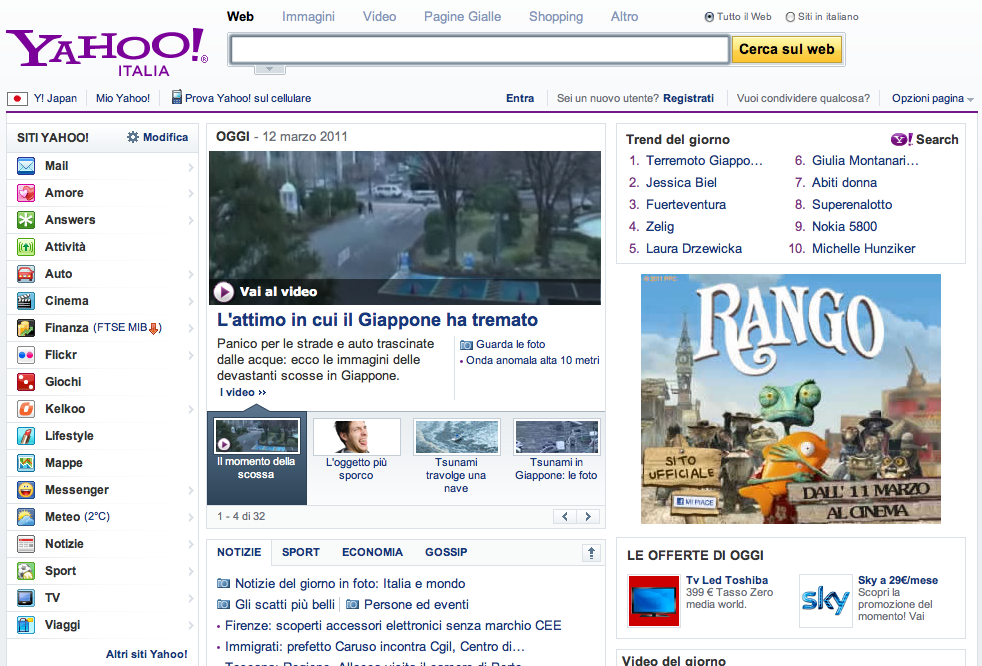Click inside the web search field
Image resolution: width=982 pixels, height=666 pixels.
[480, 49]
